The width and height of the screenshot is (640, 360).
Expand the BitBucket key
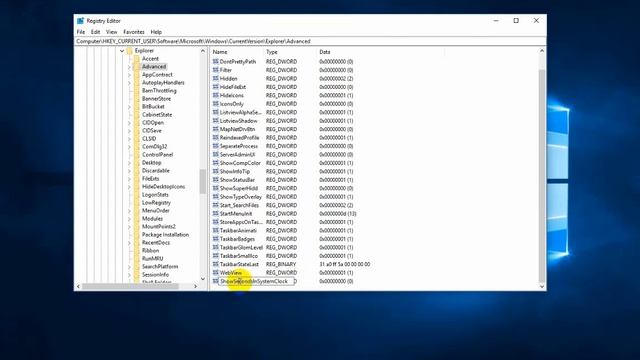129,107
